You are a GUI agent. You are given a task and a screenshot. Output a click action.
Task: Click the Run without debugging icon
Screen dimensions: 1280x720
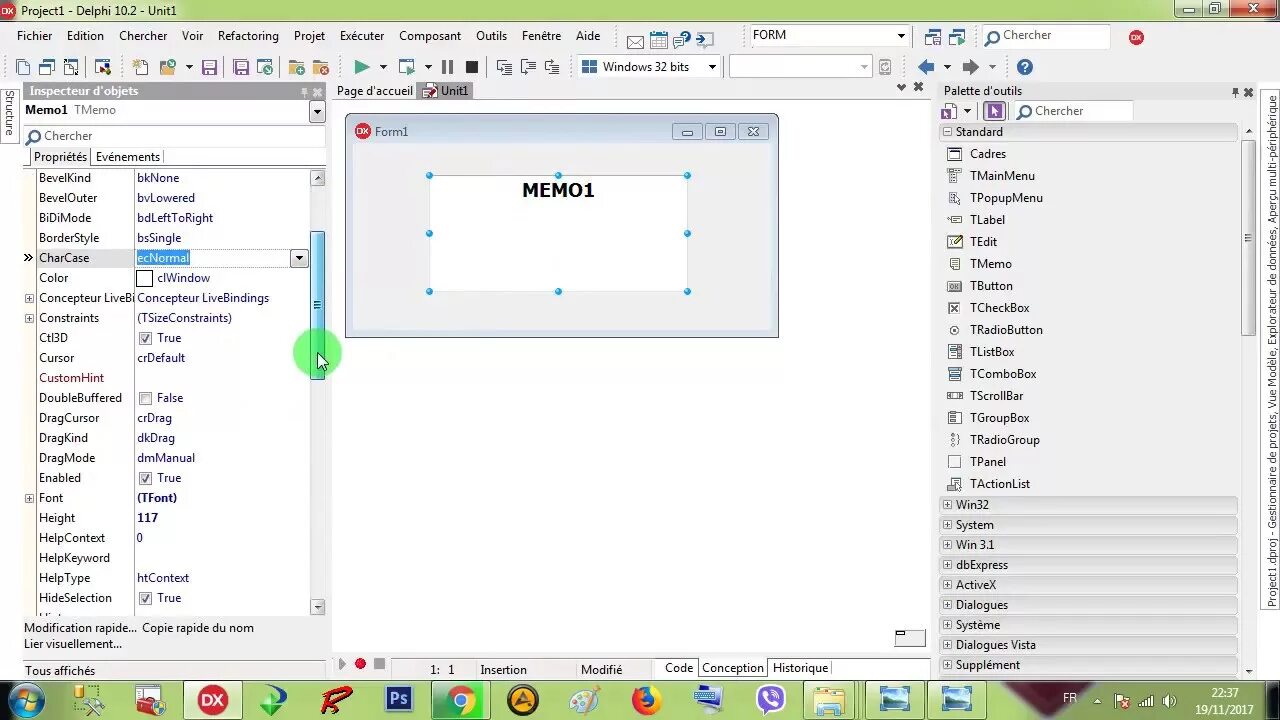point(407,67)
